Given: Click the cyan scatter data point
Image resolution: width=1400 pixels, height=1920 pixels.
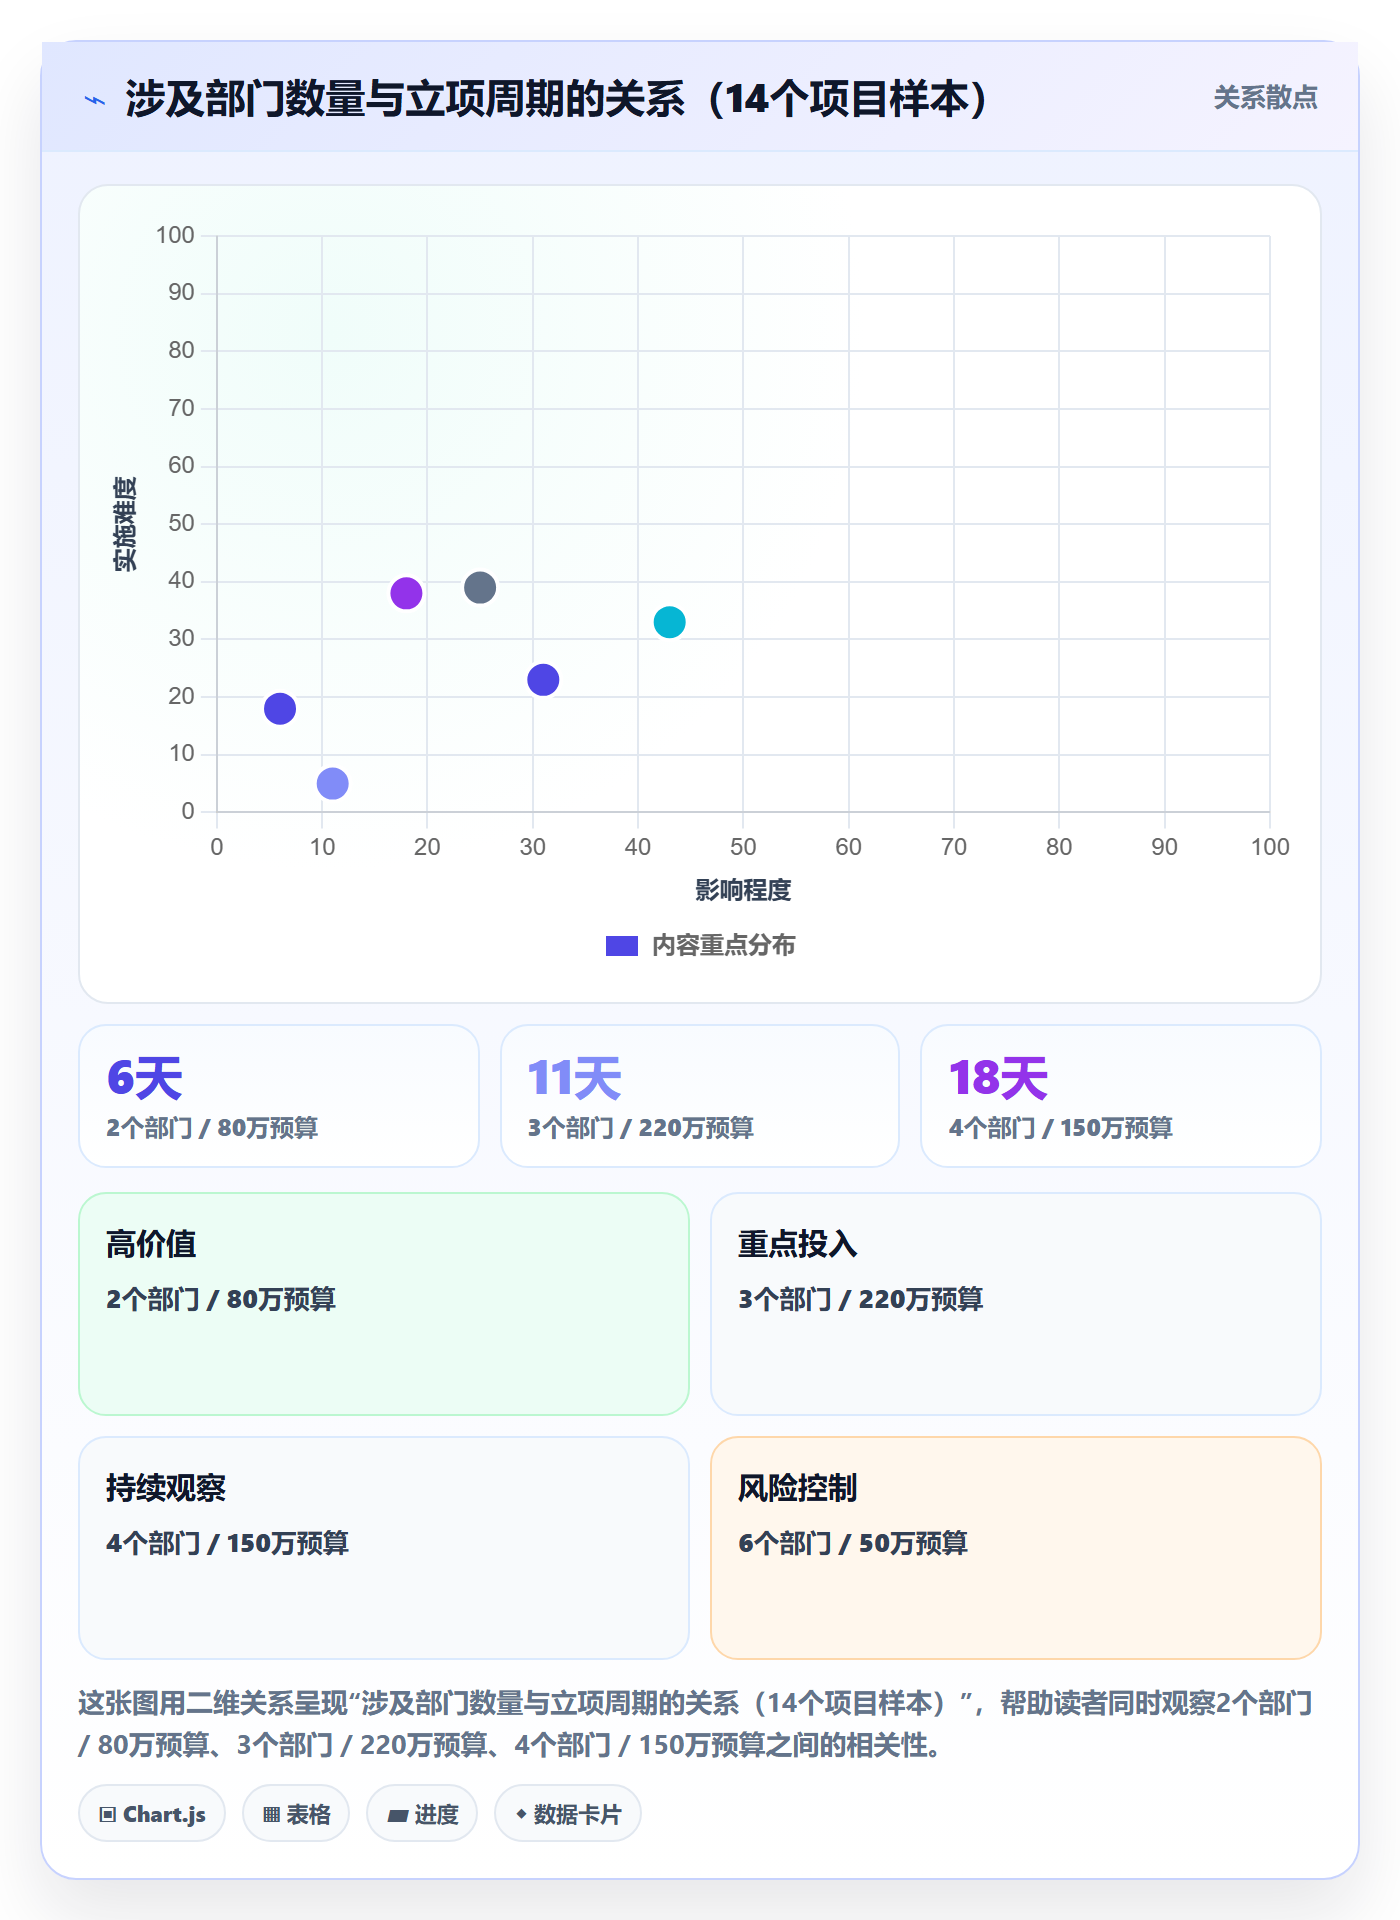Looking at the screenshot, I should click(x=669, y=622).
